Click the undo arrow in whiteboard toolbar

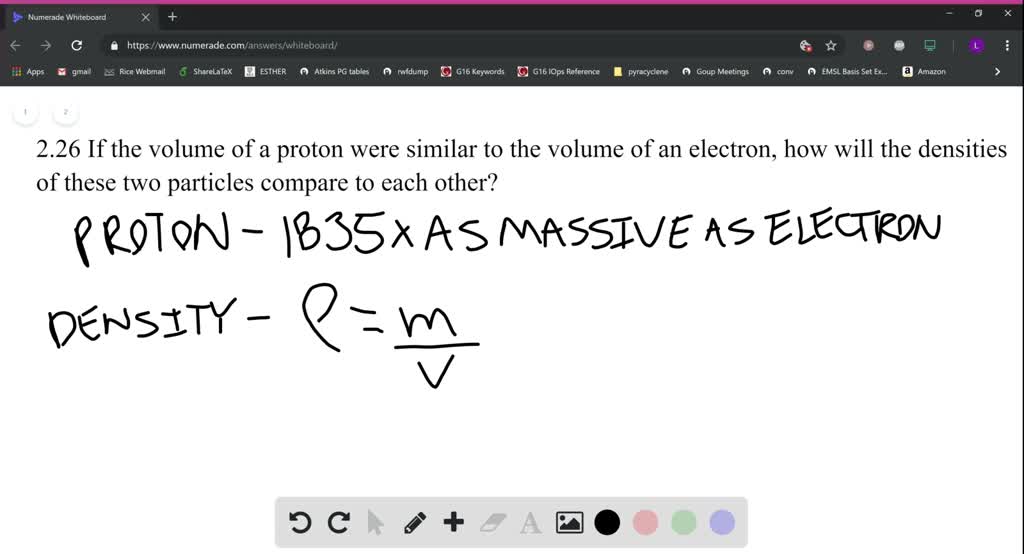298,522
